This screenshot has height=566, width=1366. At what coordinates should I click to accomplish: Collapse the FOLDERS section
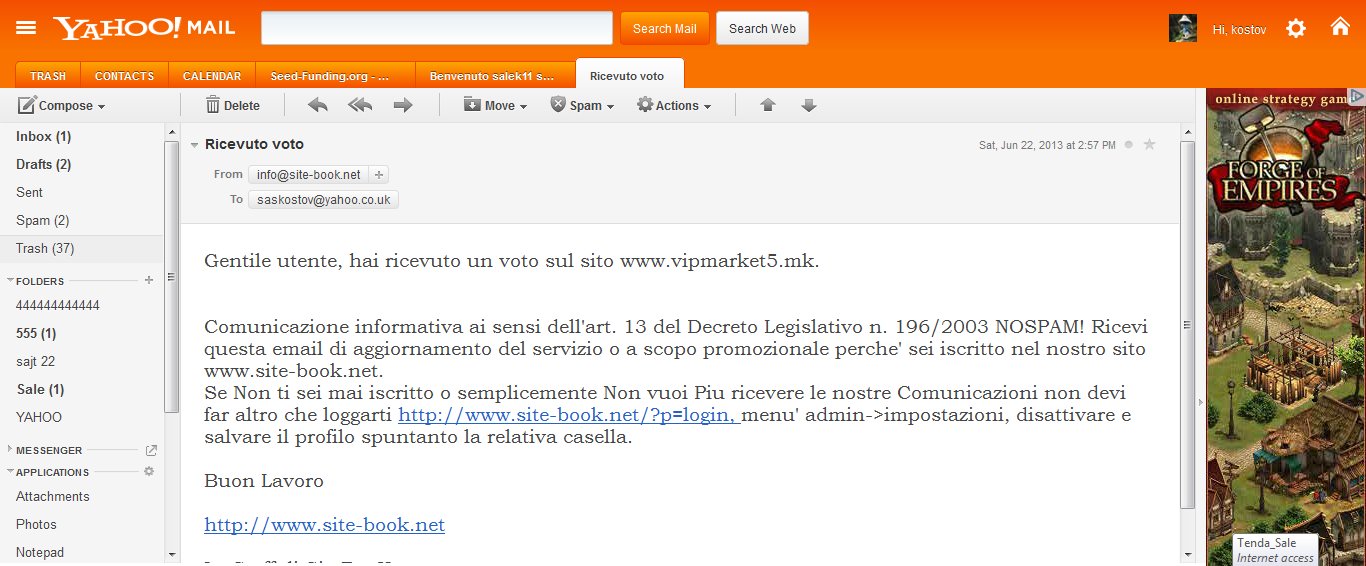tap(10, 281)
